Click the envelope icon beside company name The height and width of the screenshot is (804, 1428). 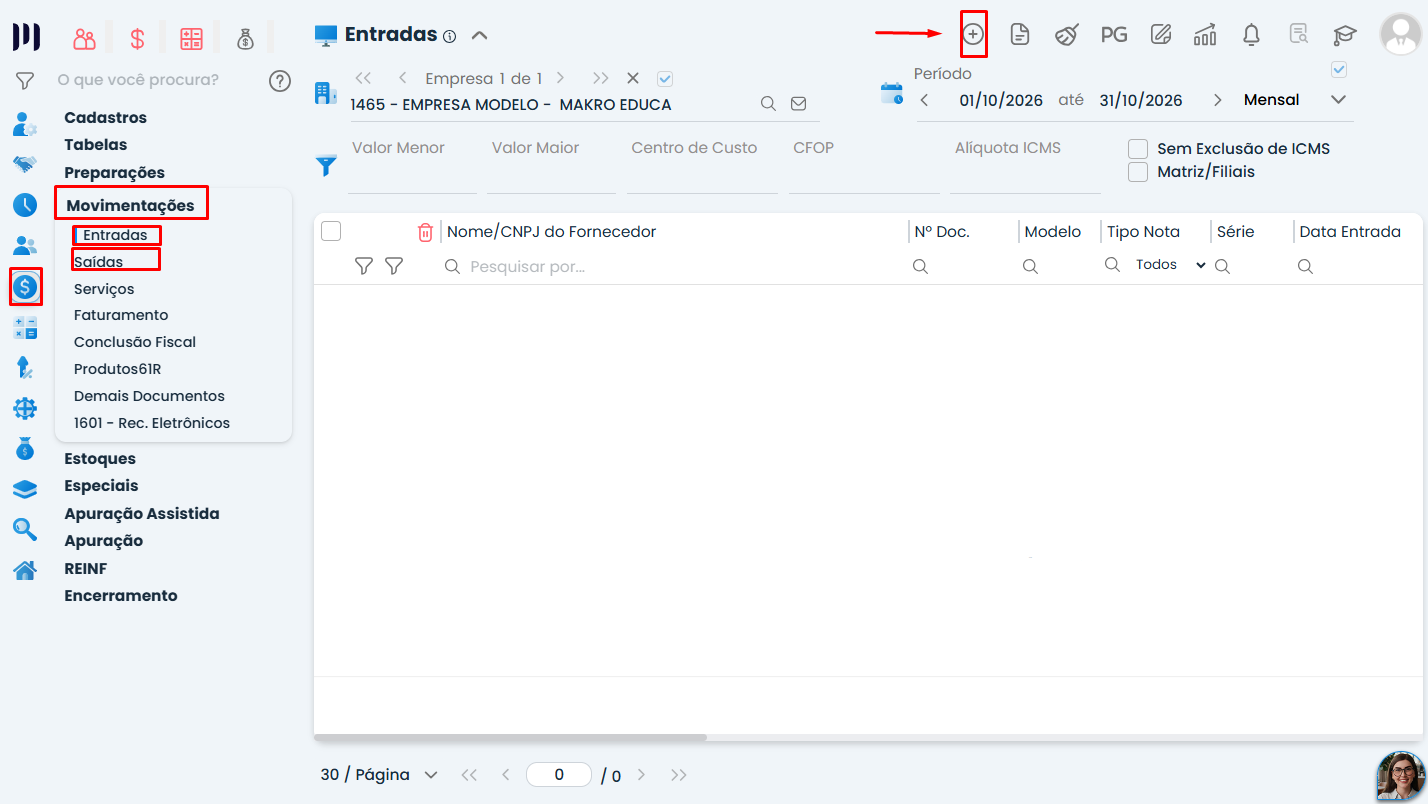click(798, 103)
